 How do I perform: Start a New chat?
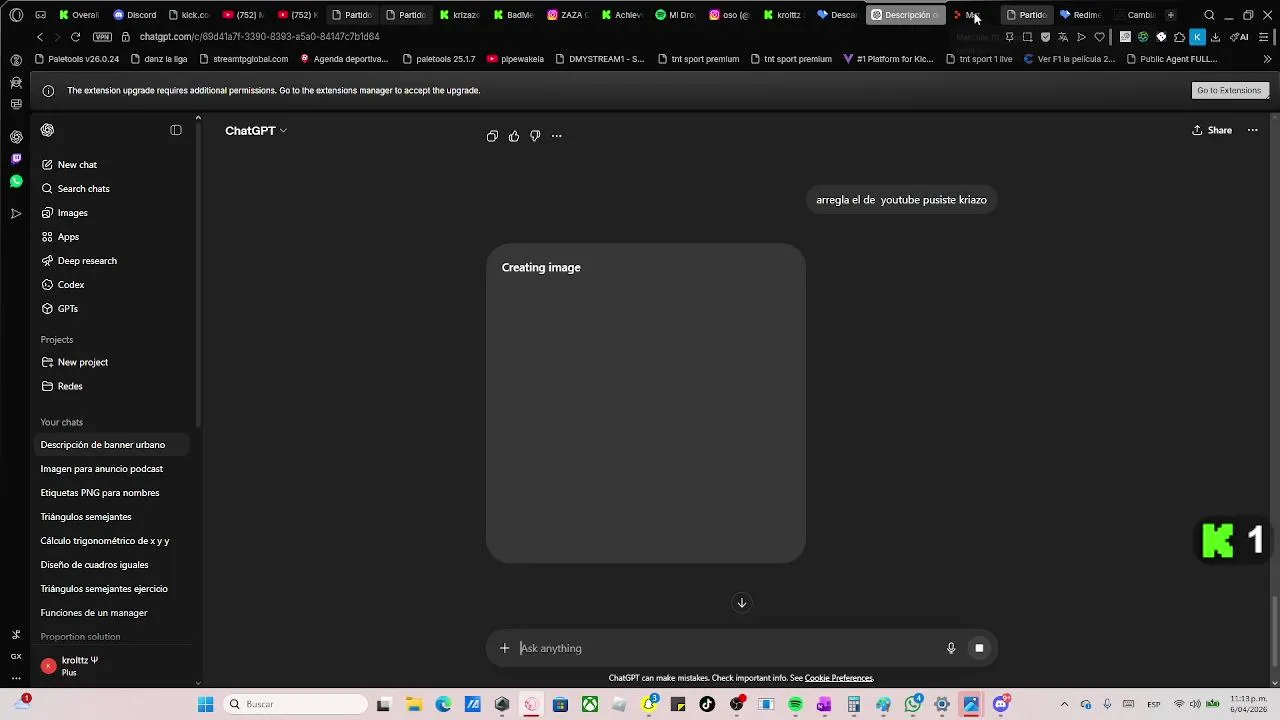(112, 165)
